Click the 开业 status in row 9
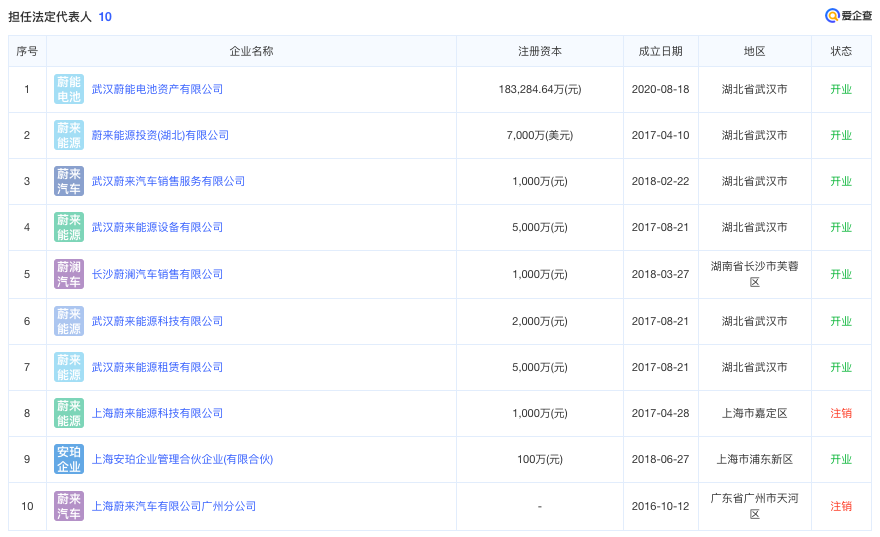Screen dimensions: 880x537 click(x=841, y=460)
